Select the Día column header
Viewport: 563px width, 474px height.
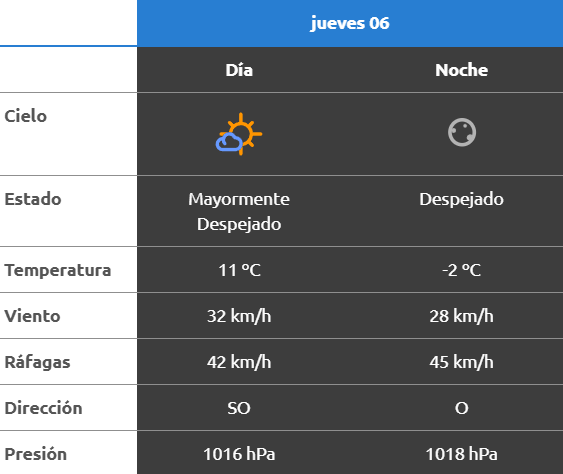(x=239, y=70)
